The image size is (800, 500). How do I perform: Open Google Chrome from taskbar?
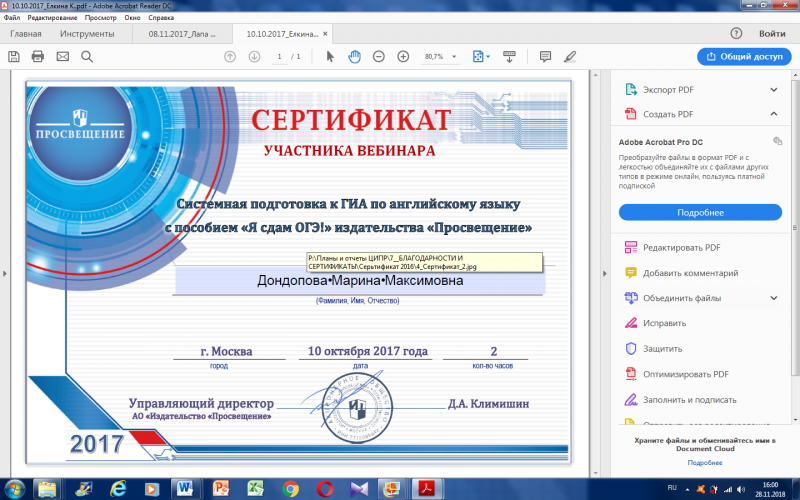click(x=290, y=489)
